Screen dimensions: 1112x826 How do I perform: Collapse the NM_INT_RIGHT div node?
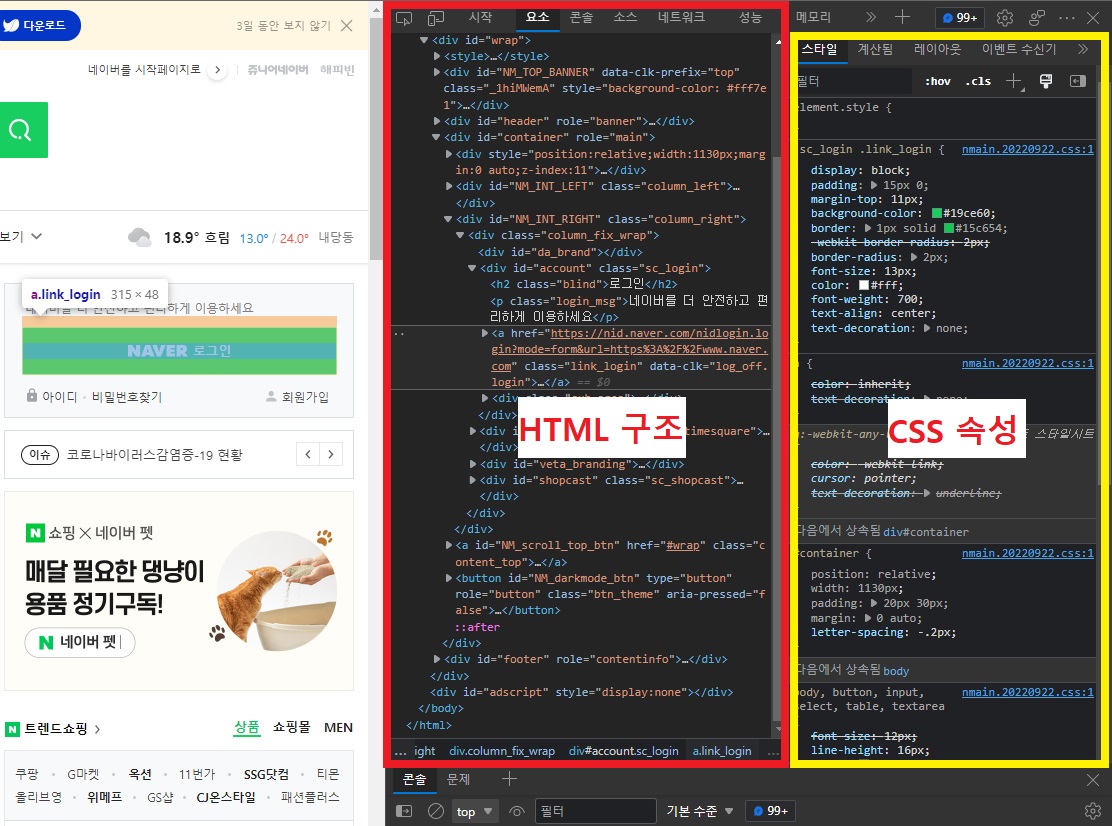pos(448,220)
